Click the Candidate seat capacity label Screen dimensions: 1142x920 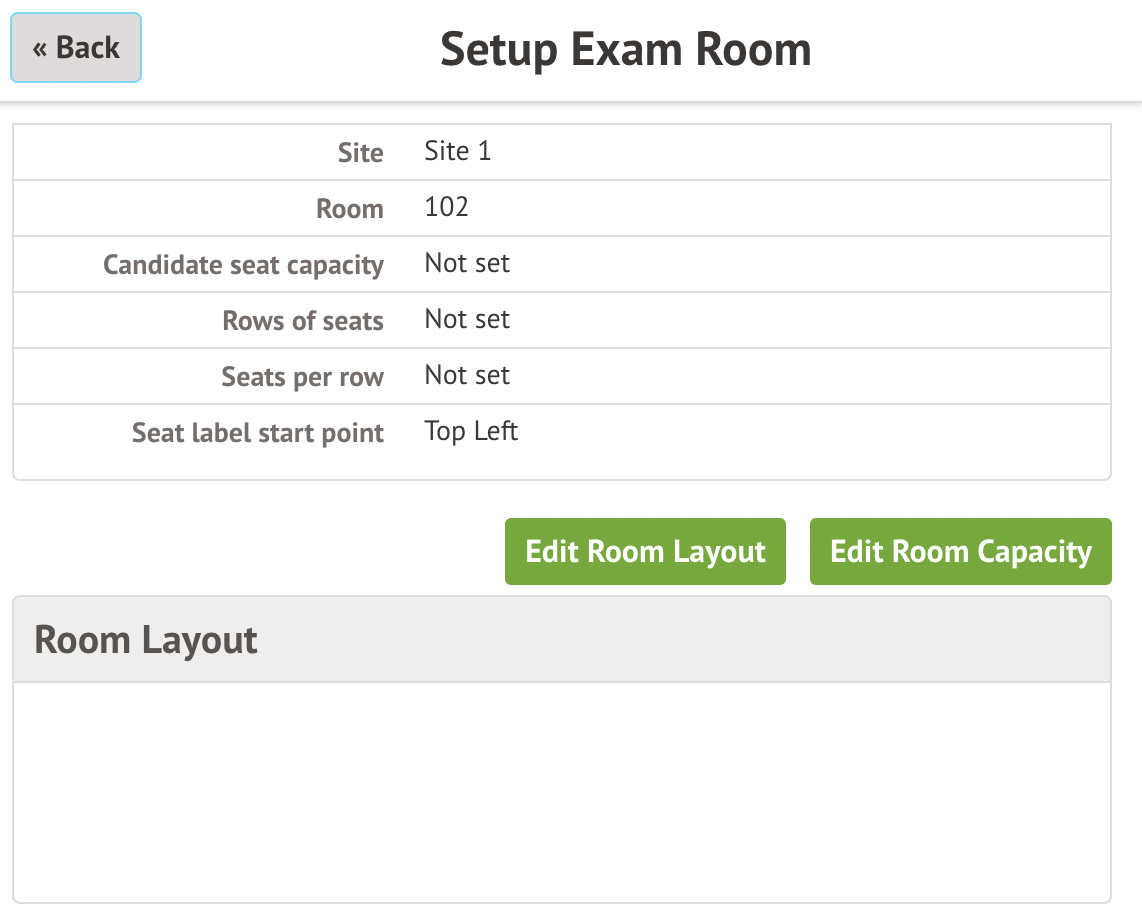point(243,265)
